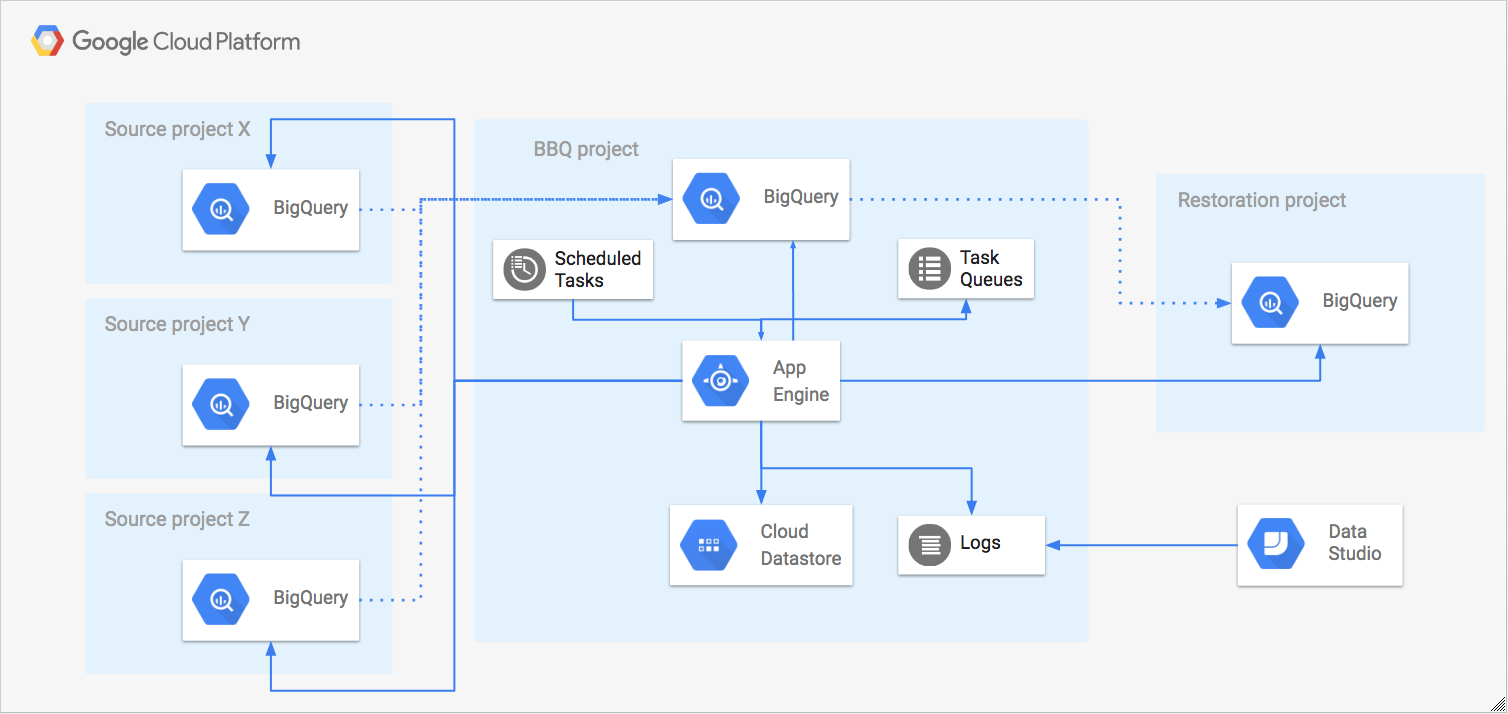This screenshot has width=1508, height=714.
Task: Select the Task Queues list icon
Action: pyautogui.click(x=929, y=270)
